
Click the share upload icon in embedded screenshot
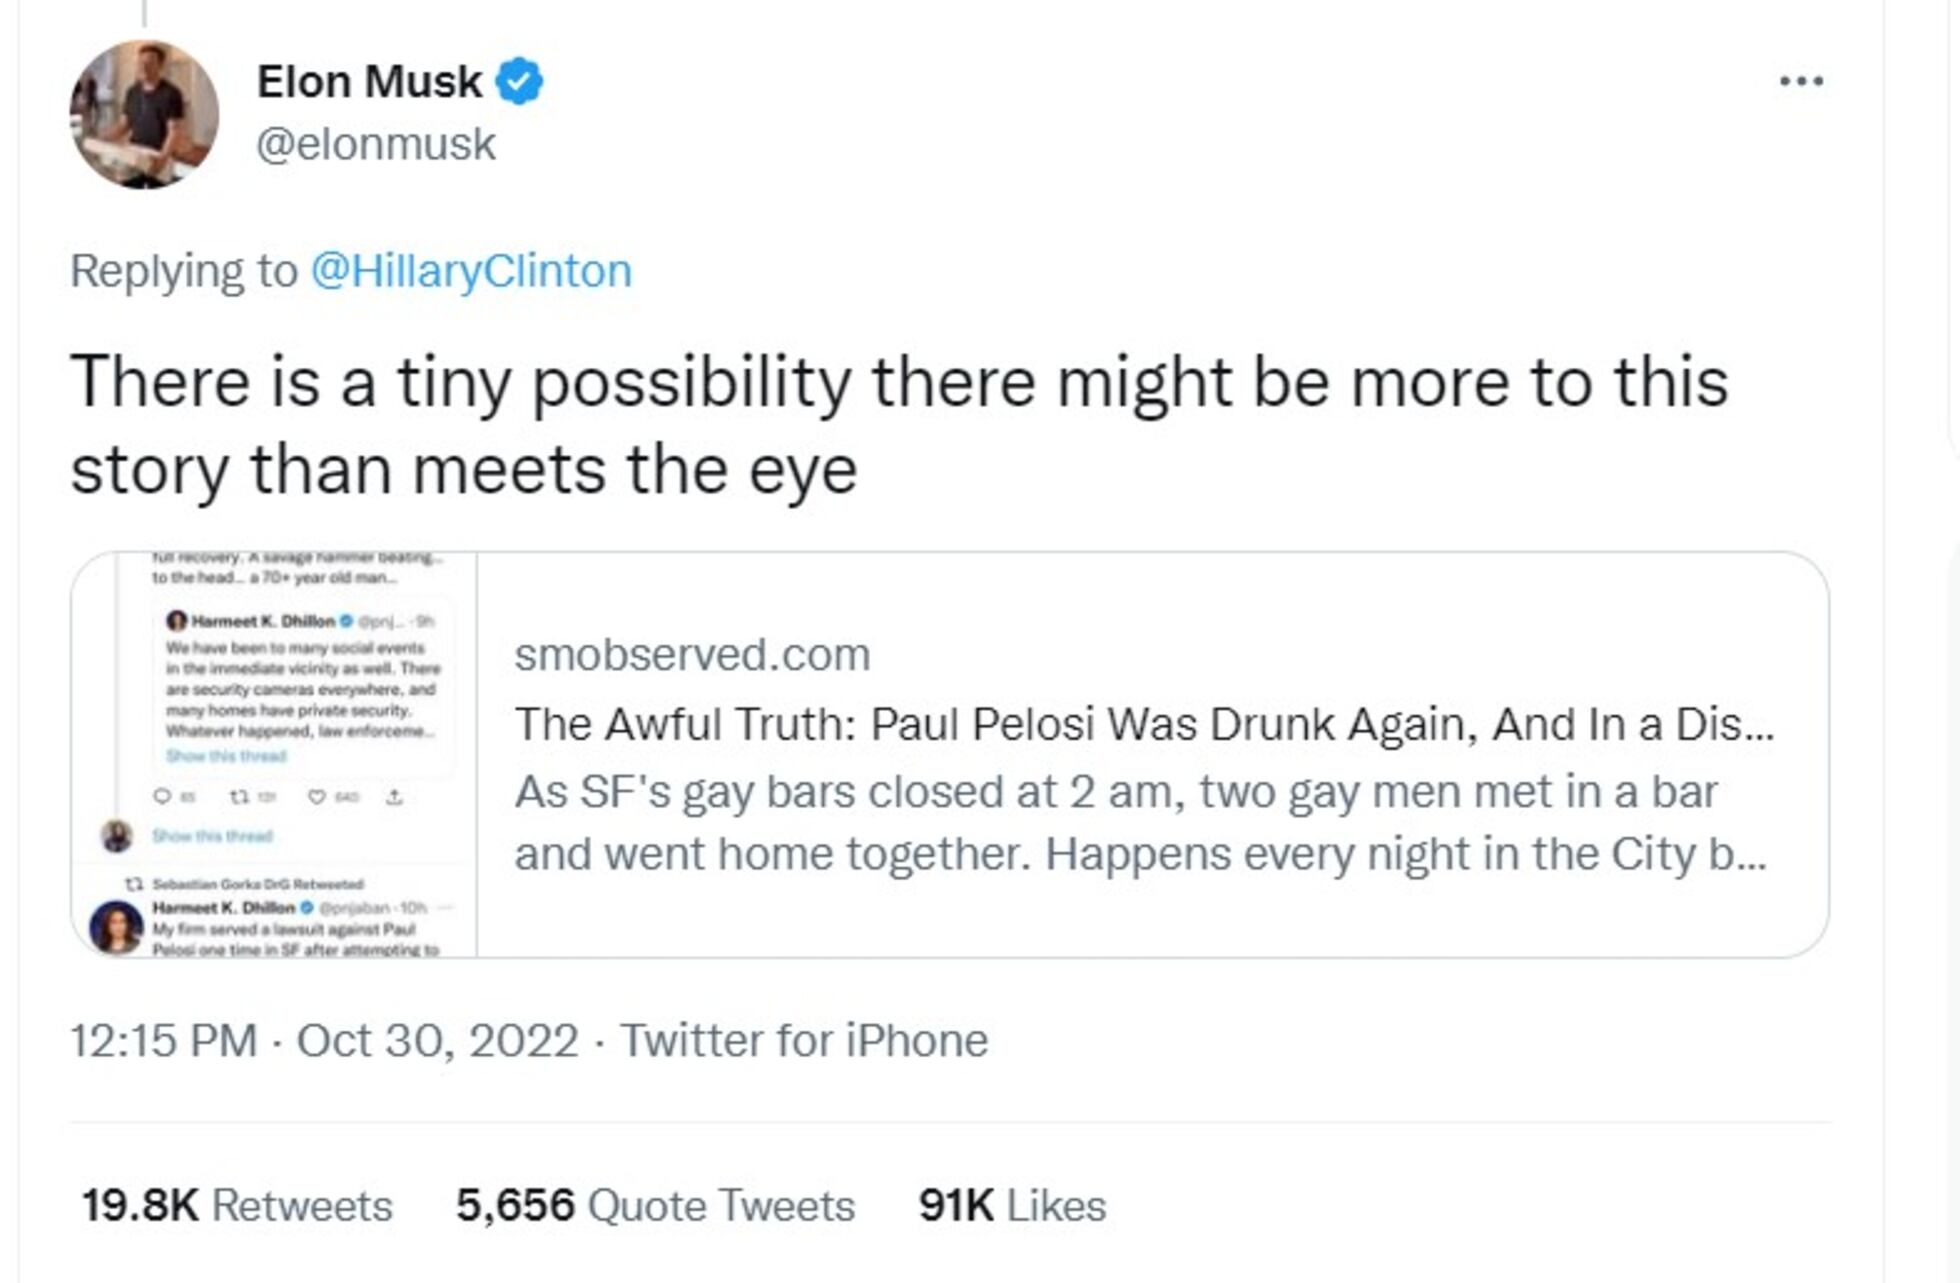[395, 796]
